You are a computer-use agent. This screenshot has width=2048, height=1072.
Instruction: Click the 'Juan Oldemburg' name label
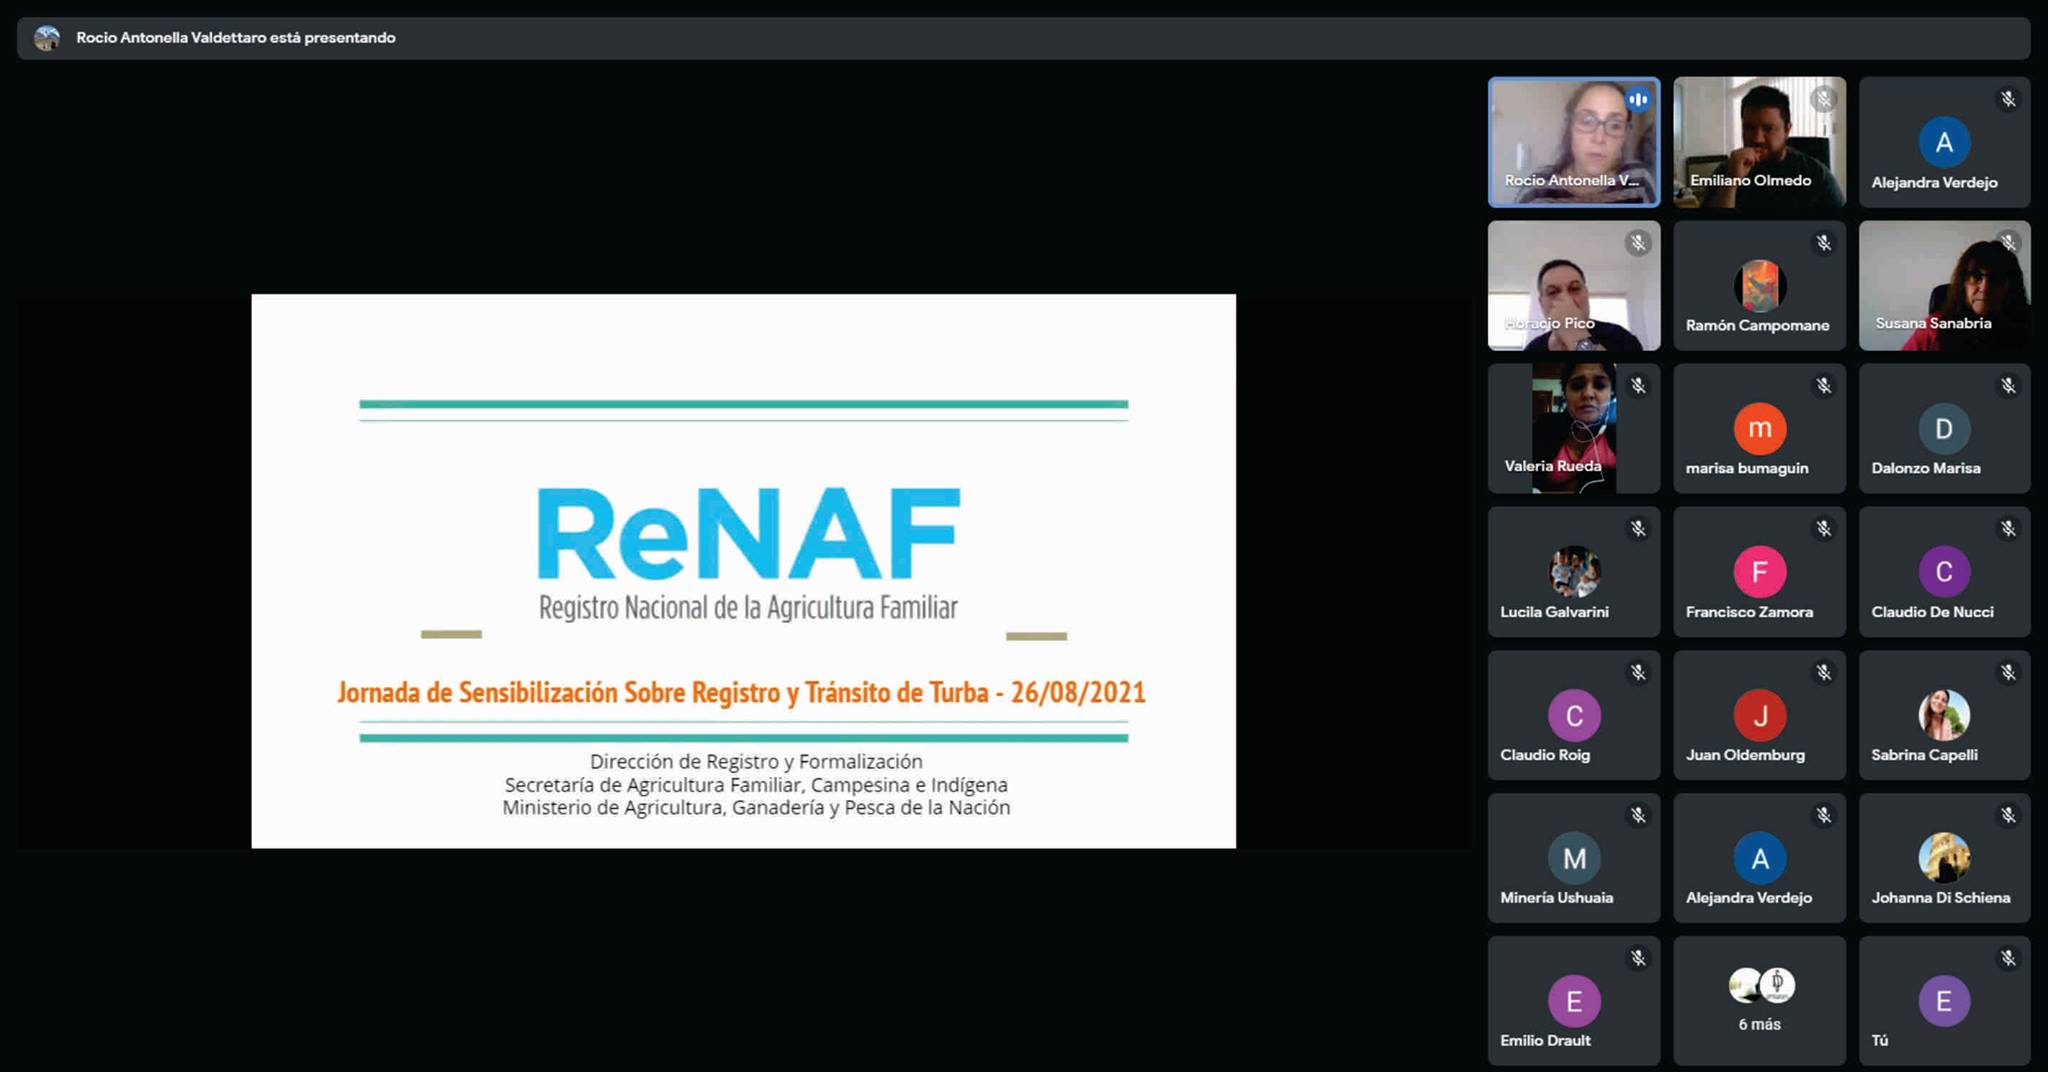[x=1745, y=755]
